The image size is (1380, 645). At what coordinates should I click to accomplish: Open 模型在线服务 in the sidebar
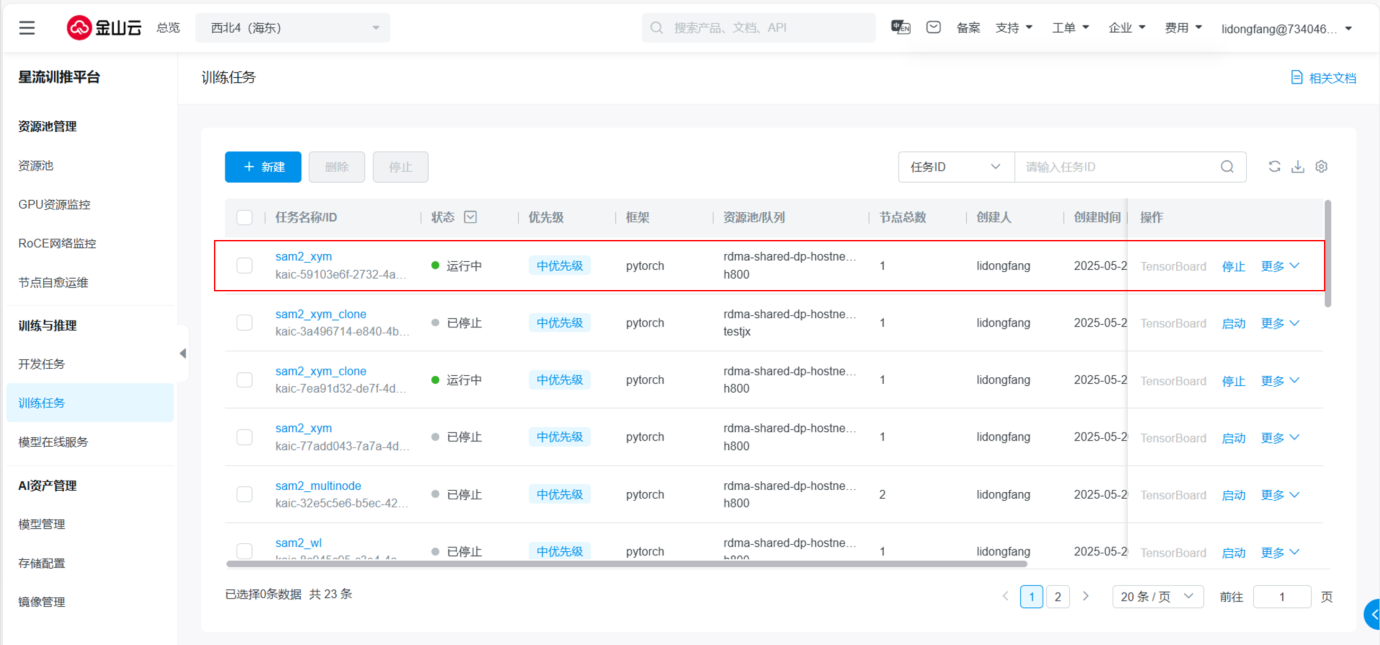53,441
